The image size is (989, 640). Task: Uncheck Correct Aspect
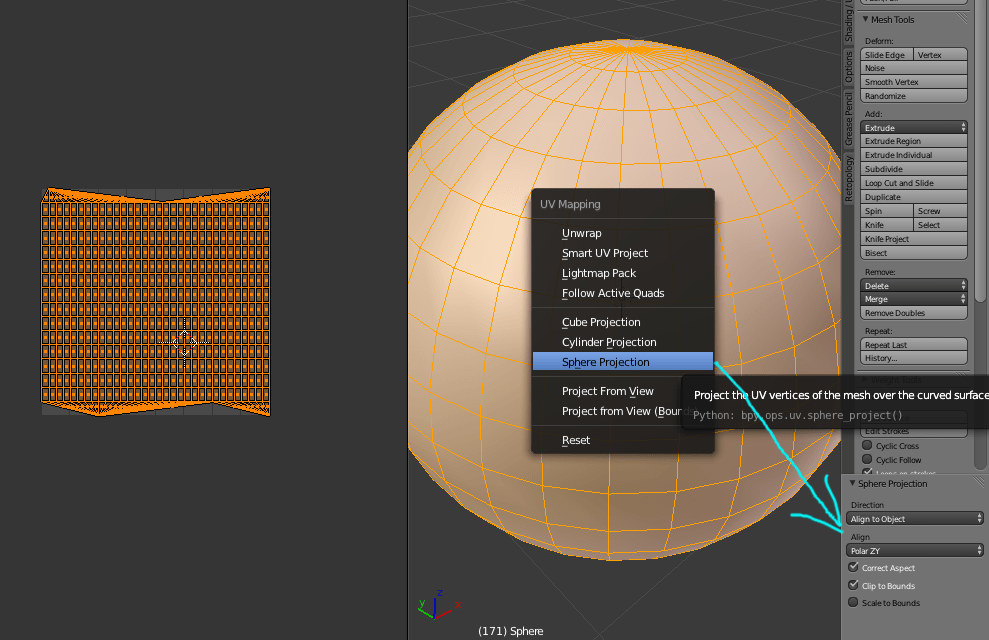pyautogui.click(x=854, y=567)
